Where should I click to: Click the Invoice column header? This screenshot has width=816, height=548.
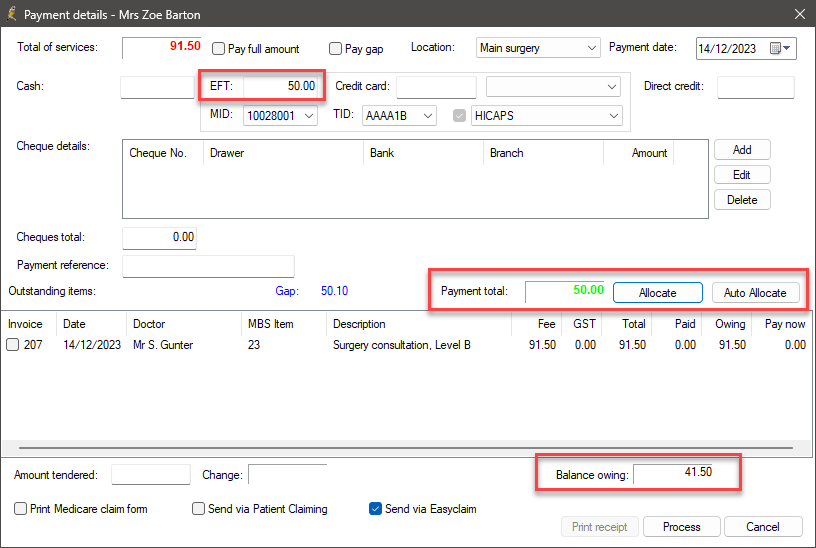point(29,324)
